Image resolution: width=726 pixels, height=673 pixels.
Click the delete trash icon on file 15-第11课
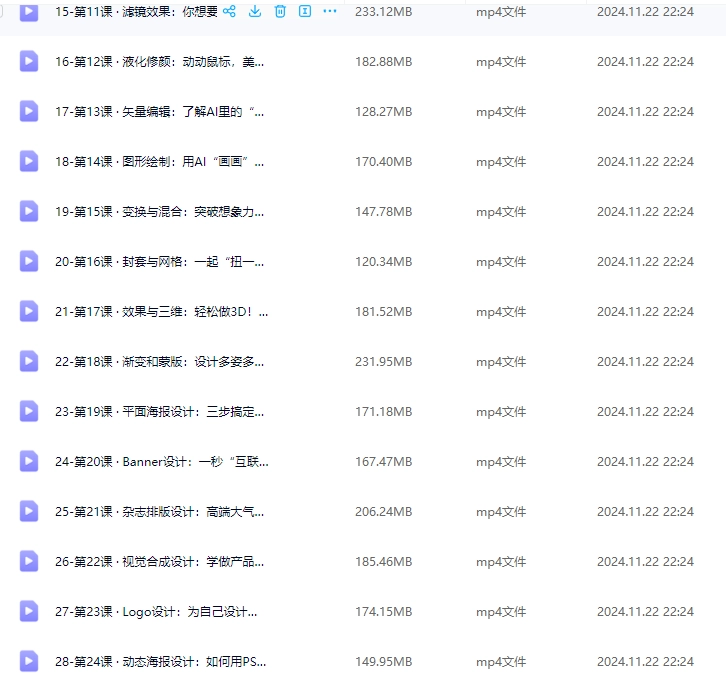click(280, 11)
